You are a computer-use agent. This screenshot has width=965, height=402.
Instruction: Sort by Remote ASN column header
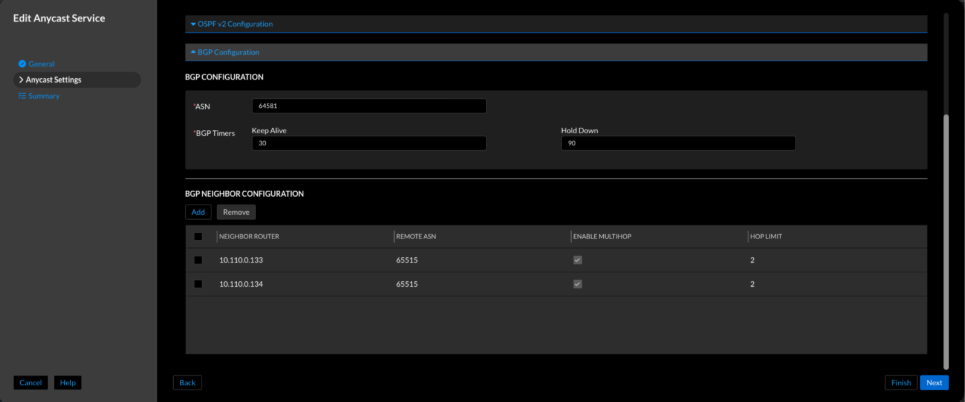coord(415,236)
